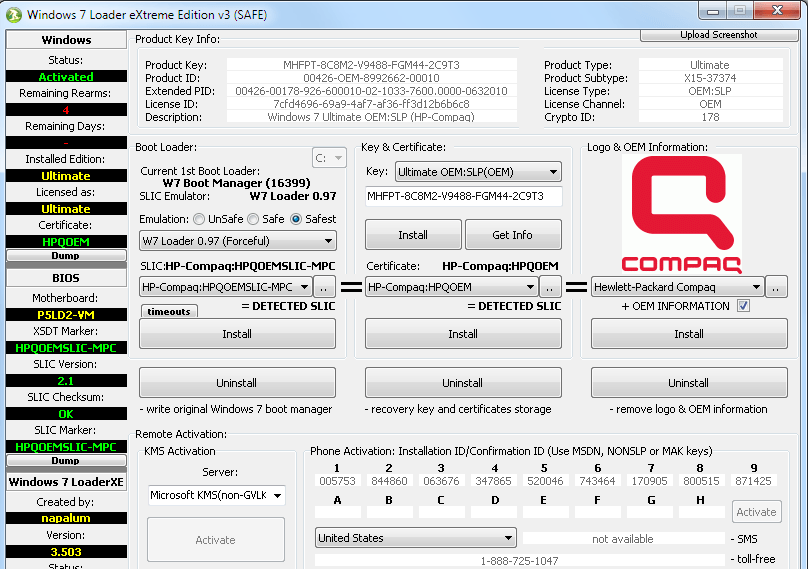Click the Windows 7 Loader title bar icon

[14, 14]
